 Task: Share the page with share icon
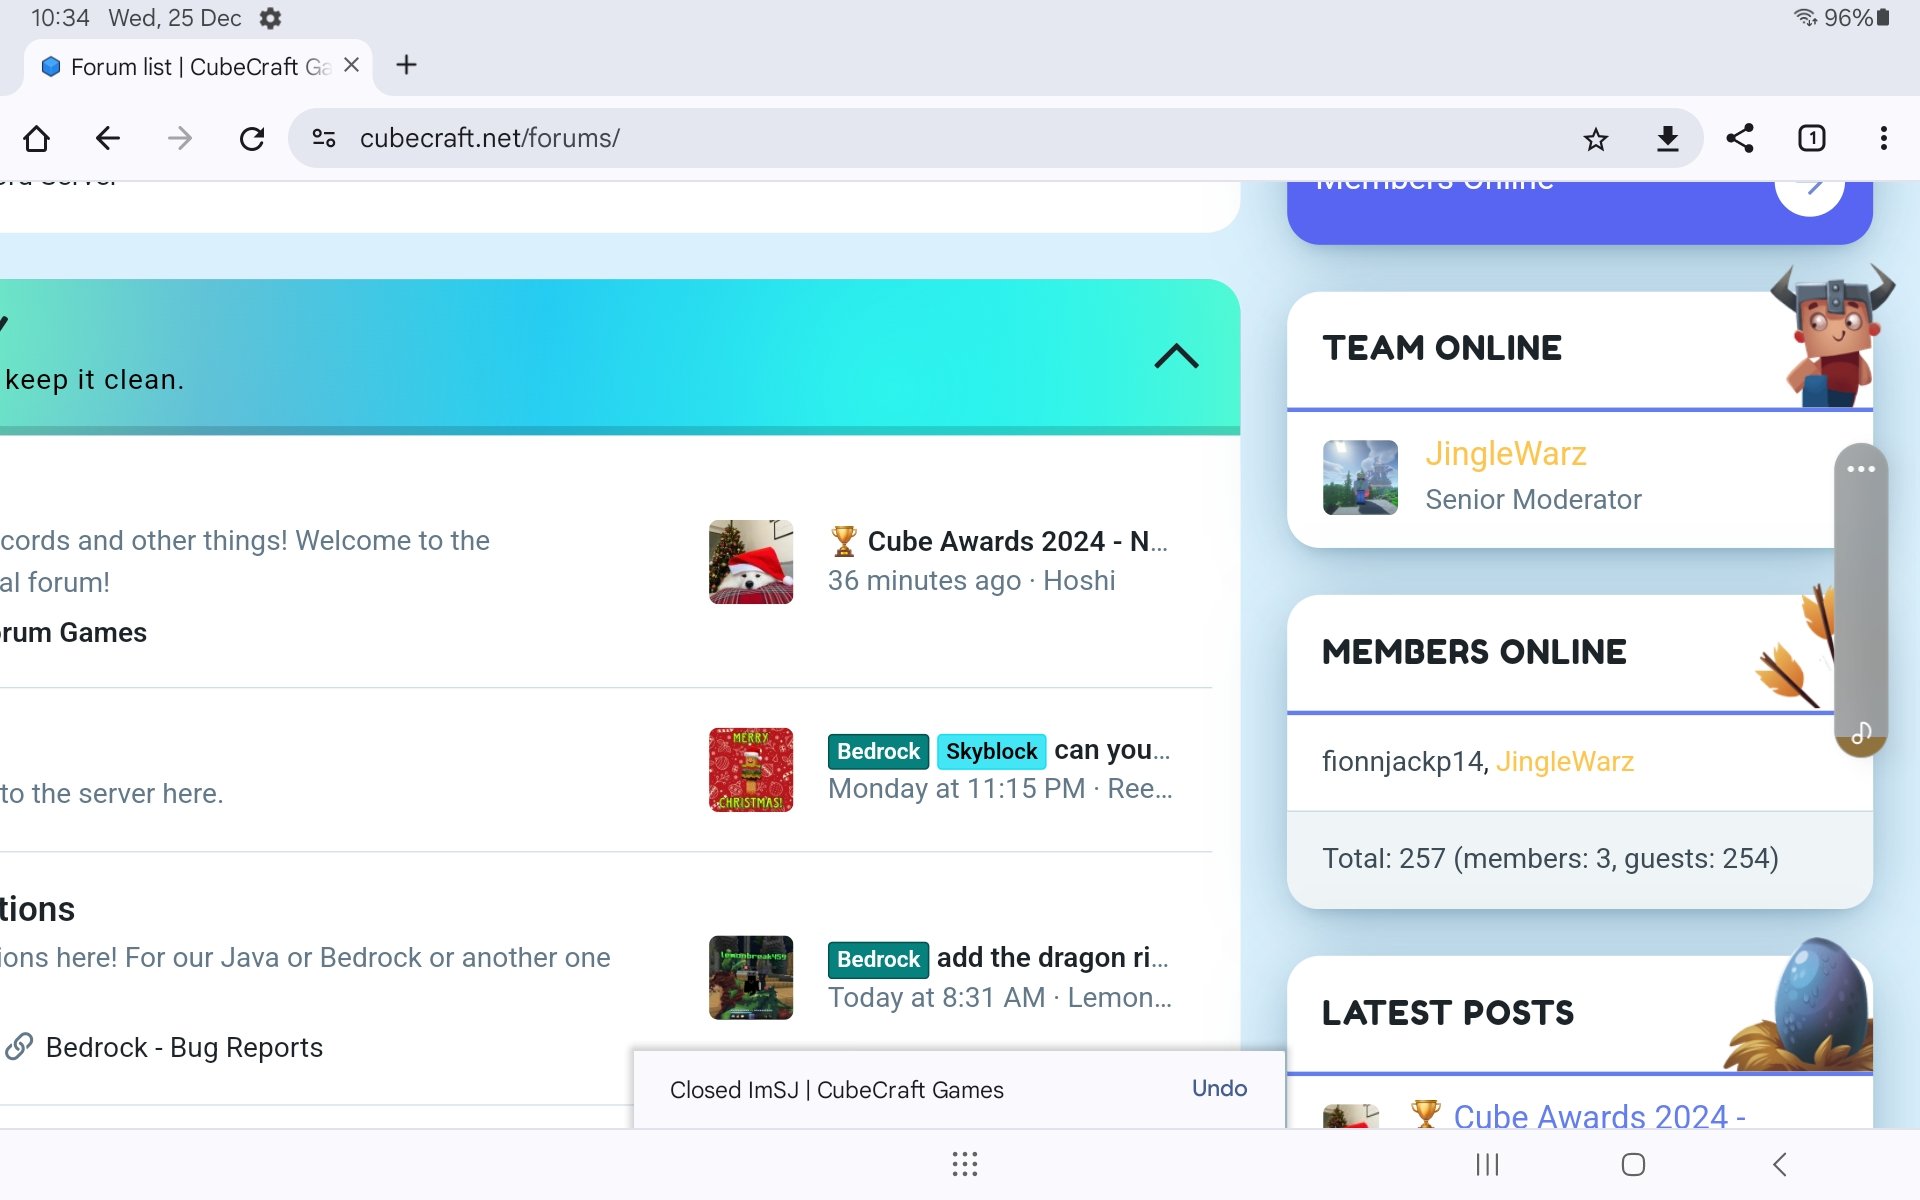pos(1740,138)
